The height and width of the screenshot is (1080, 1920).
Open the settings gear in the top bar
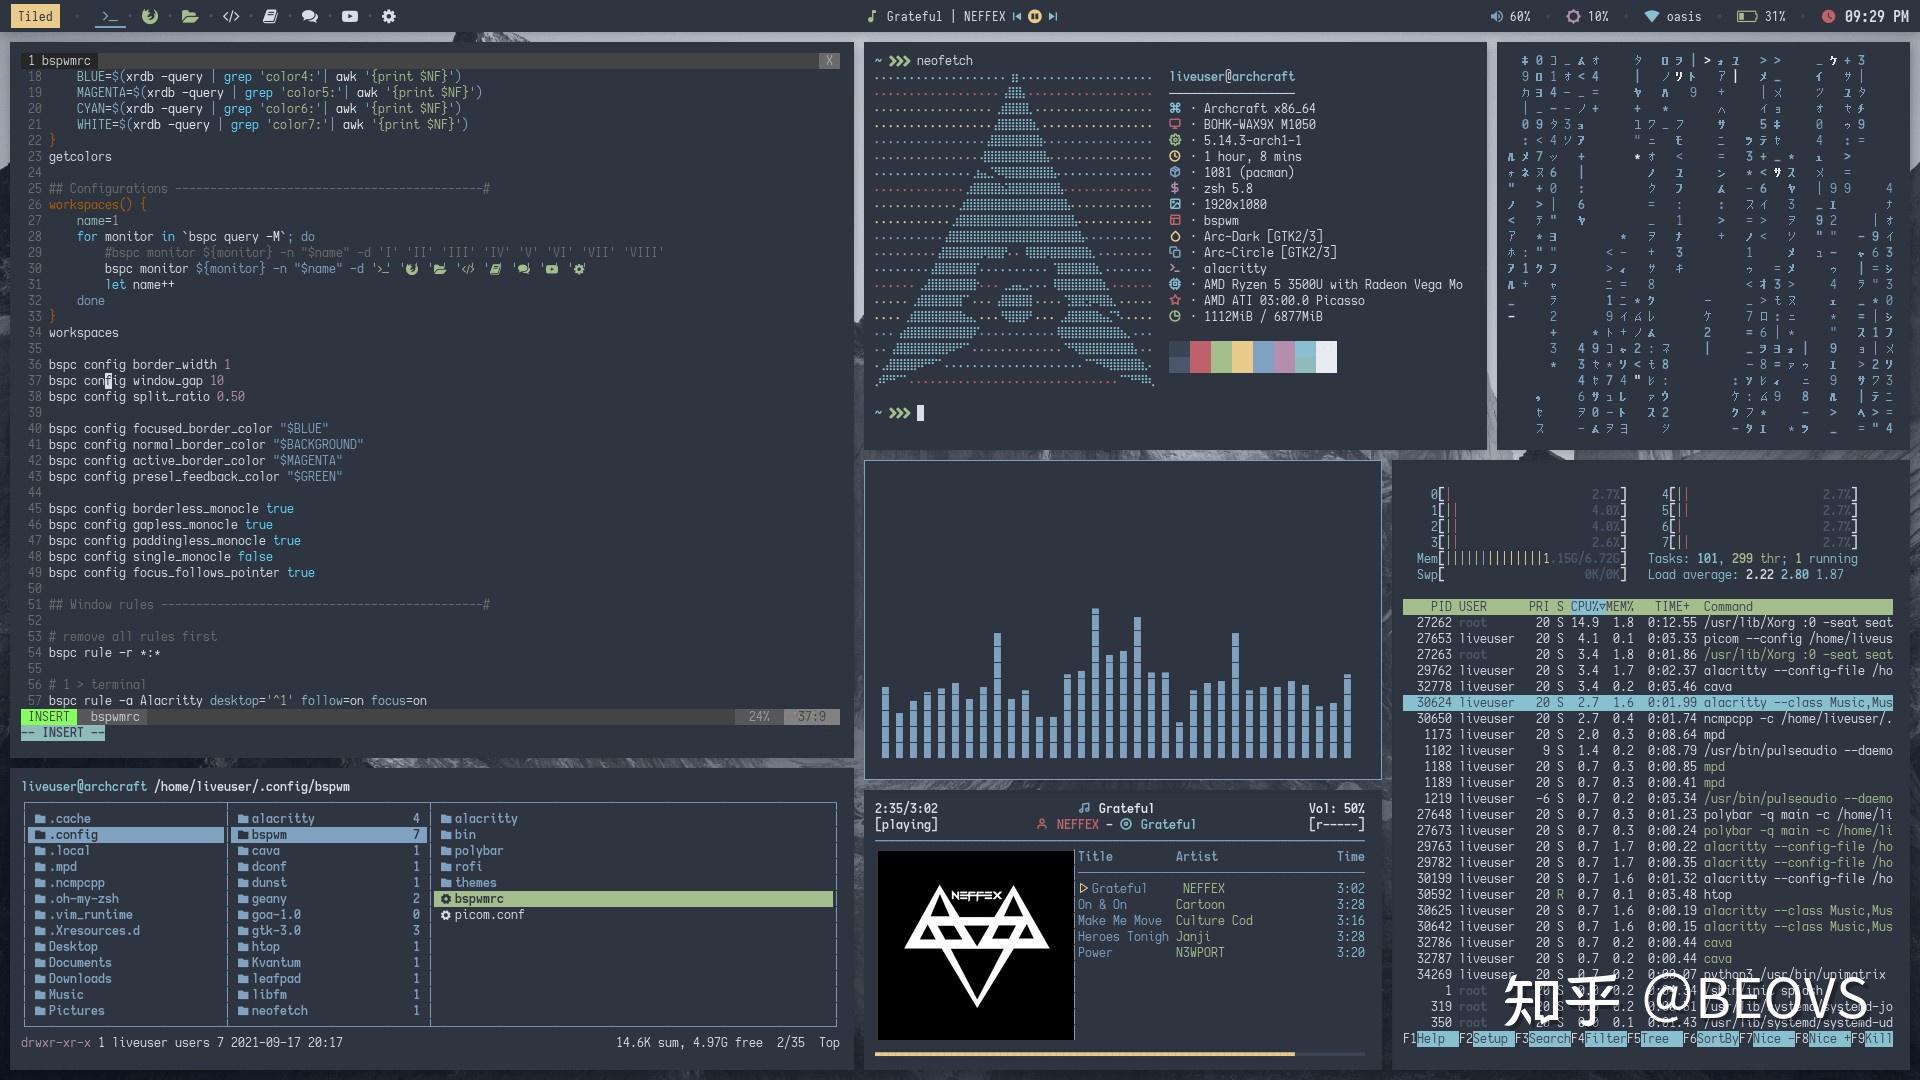click(388, 16)
